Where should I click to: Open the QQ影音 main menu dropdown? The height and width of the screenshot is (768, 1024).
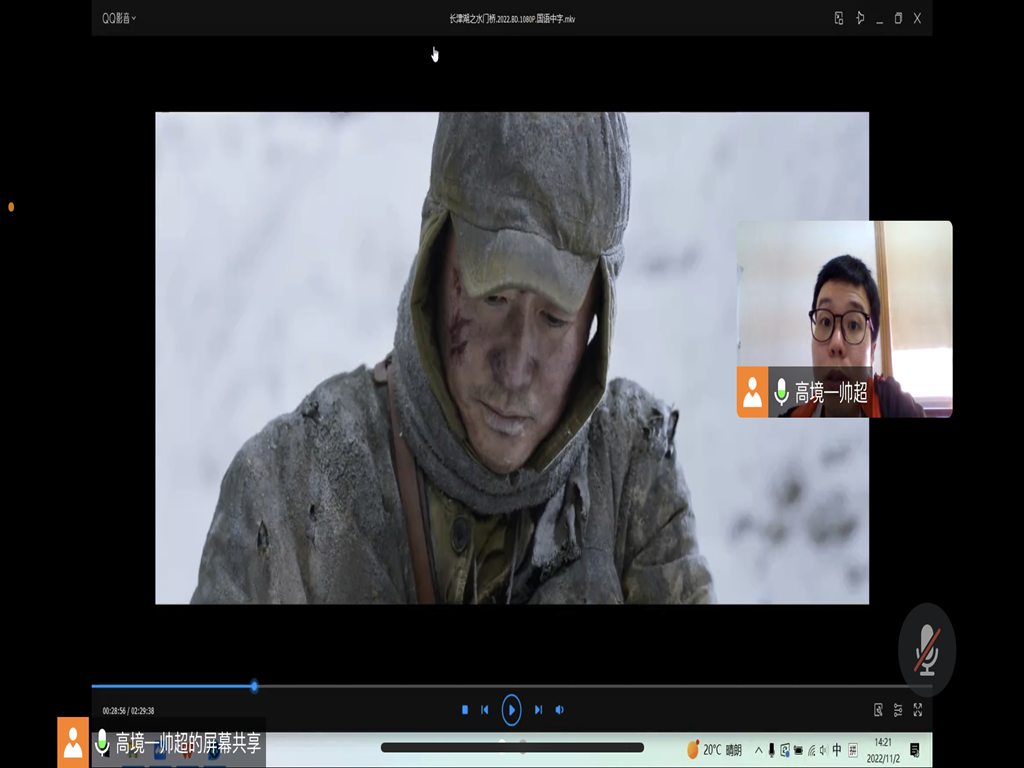(119, 18)
